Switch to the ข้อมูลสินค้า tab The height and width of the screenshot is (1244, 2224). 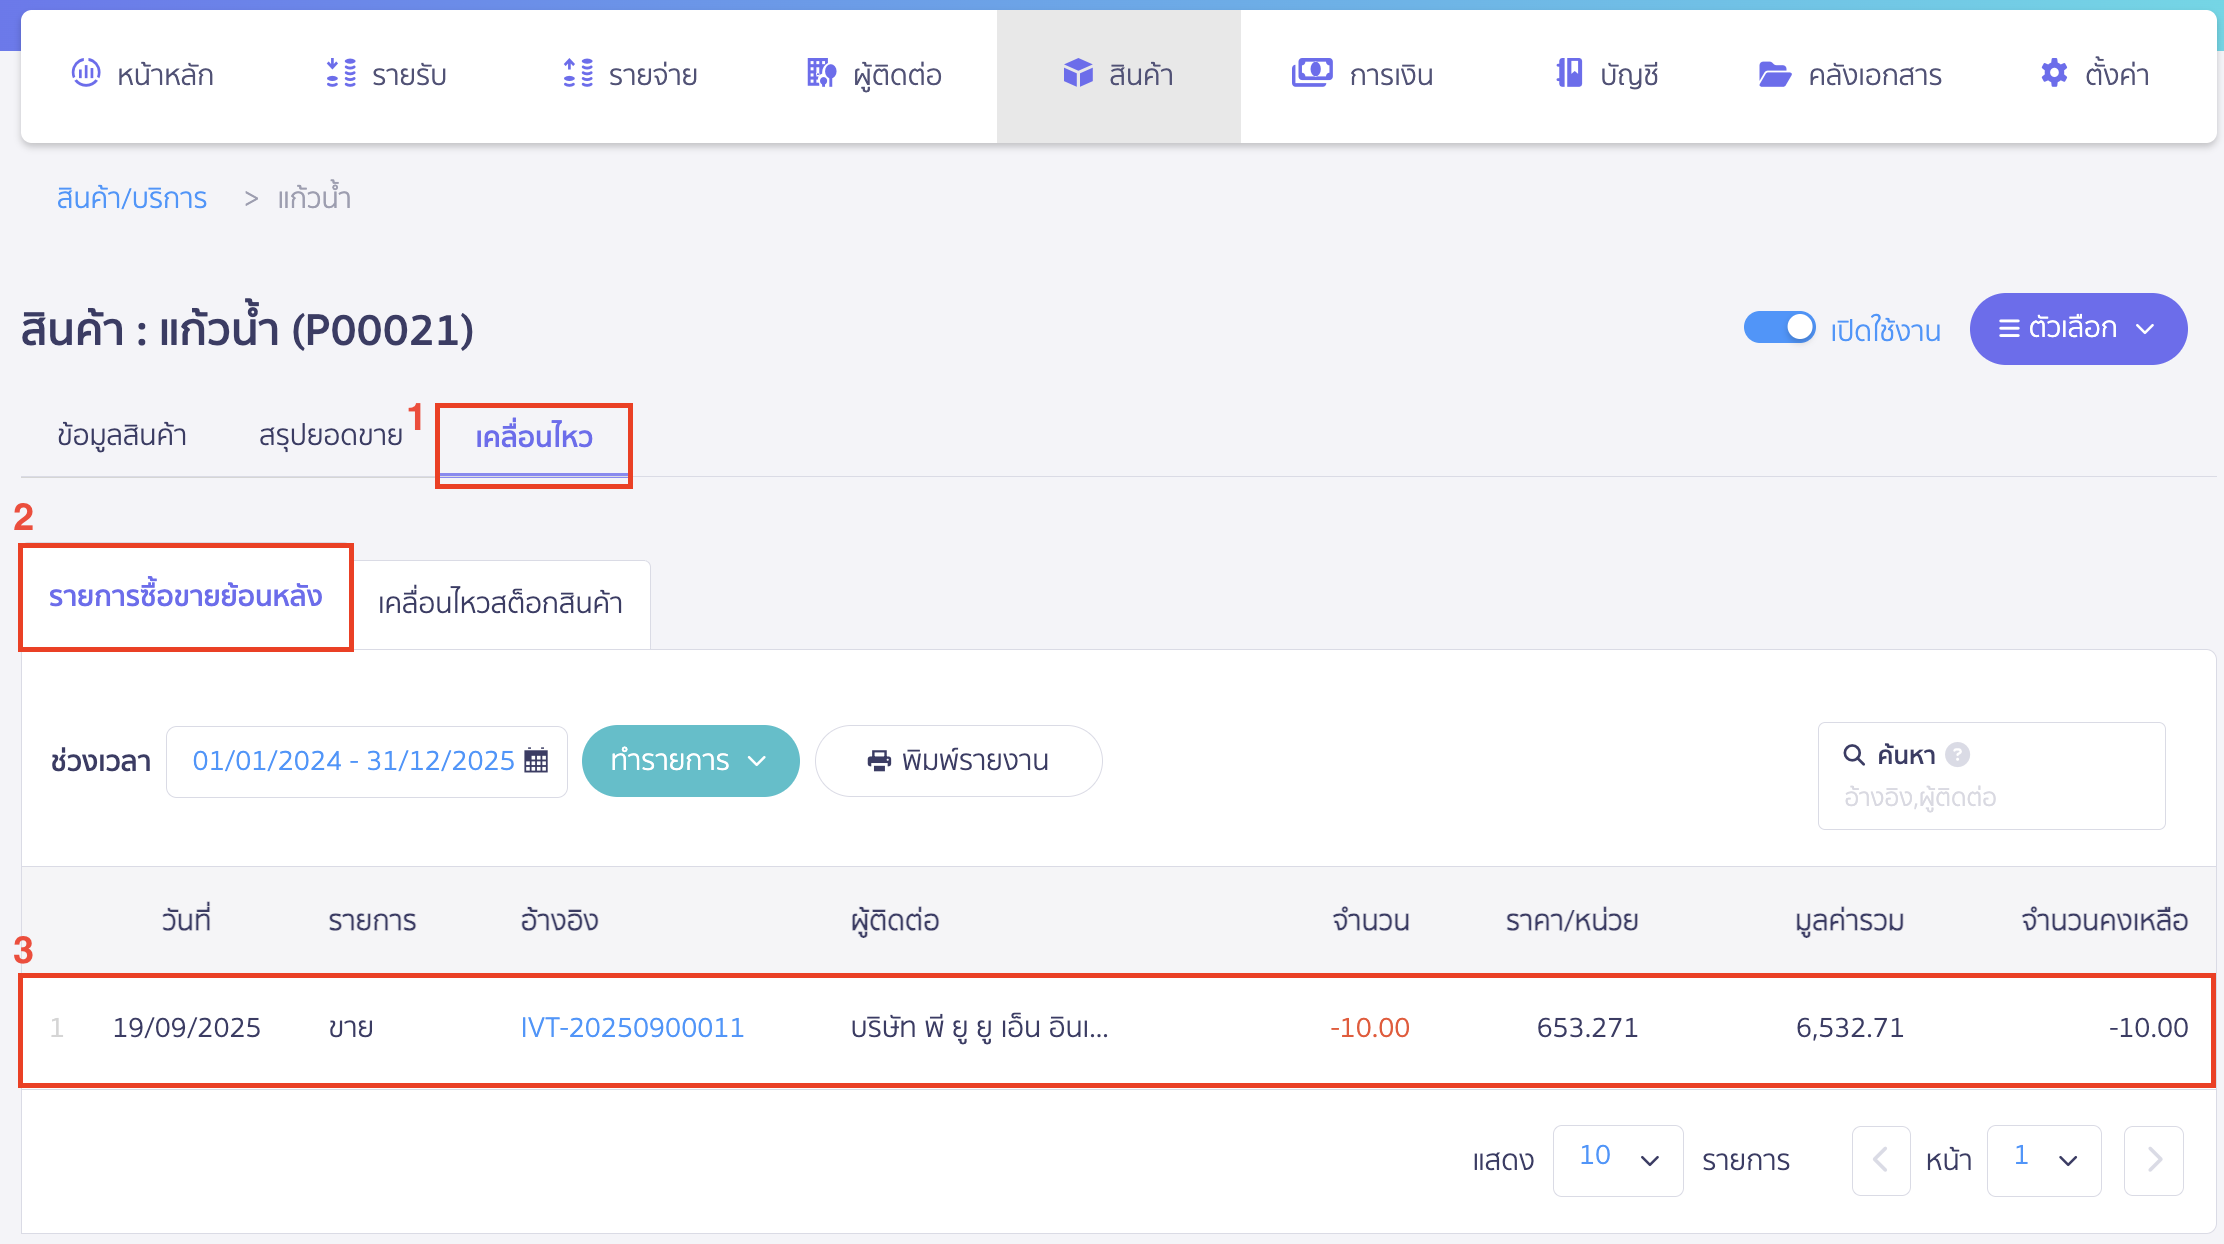[x=122, y=436]
